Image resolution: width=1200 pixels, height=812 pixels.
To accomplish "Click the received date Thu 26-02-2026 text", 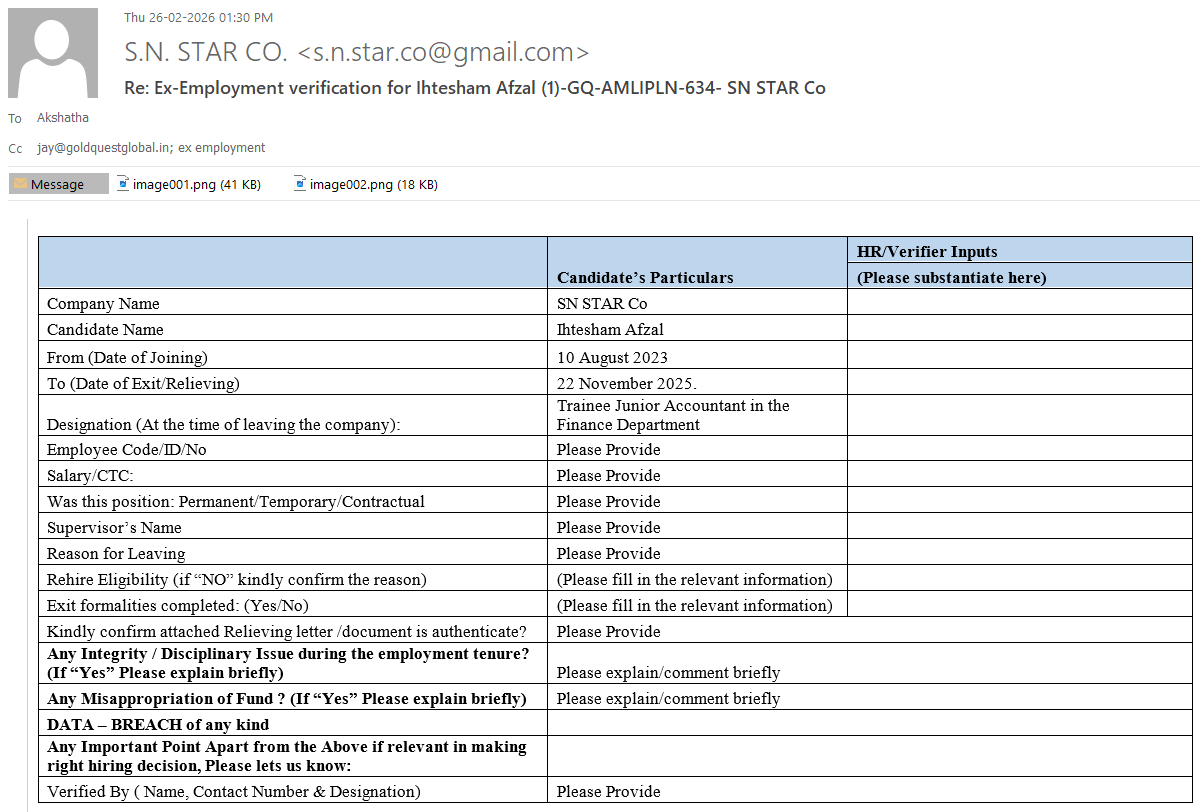I will click(x=198, y=18).
